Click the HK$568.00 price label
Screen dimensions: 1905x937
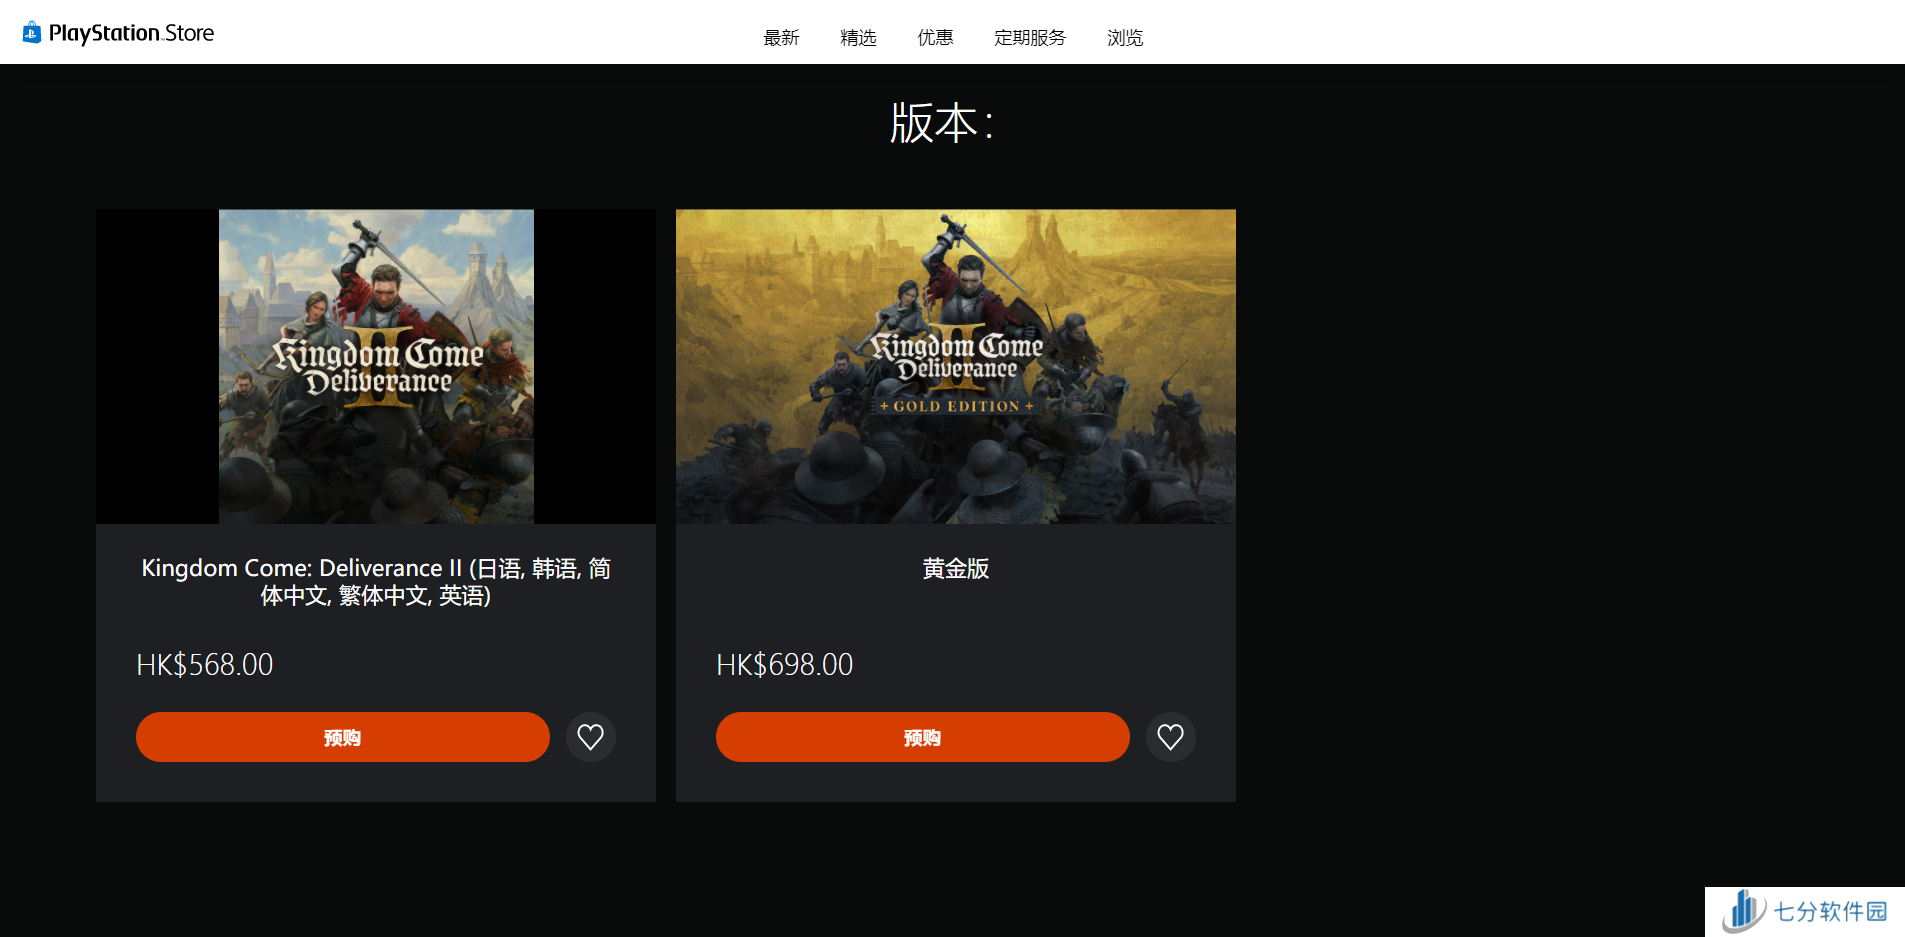(x=205, y=665)
